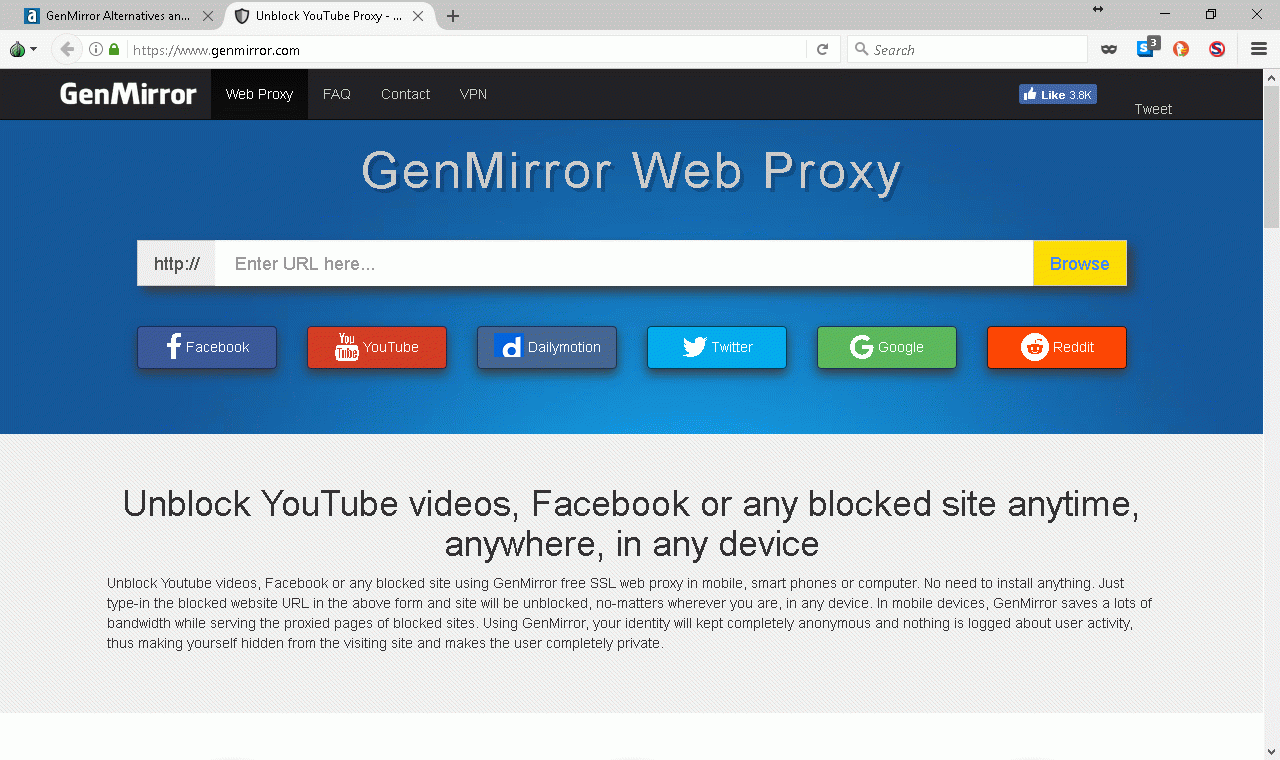This screenshot has height=760, width=1280.
Task: Click the yellow Browse button
Action: (1080, 263)
